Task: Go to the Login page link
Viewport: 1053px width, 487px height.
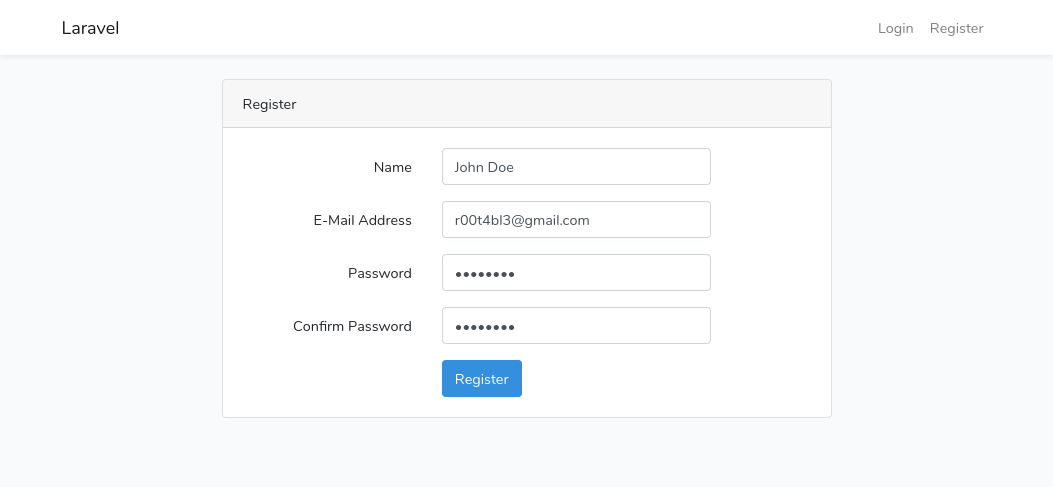Action: click(895, 28)
